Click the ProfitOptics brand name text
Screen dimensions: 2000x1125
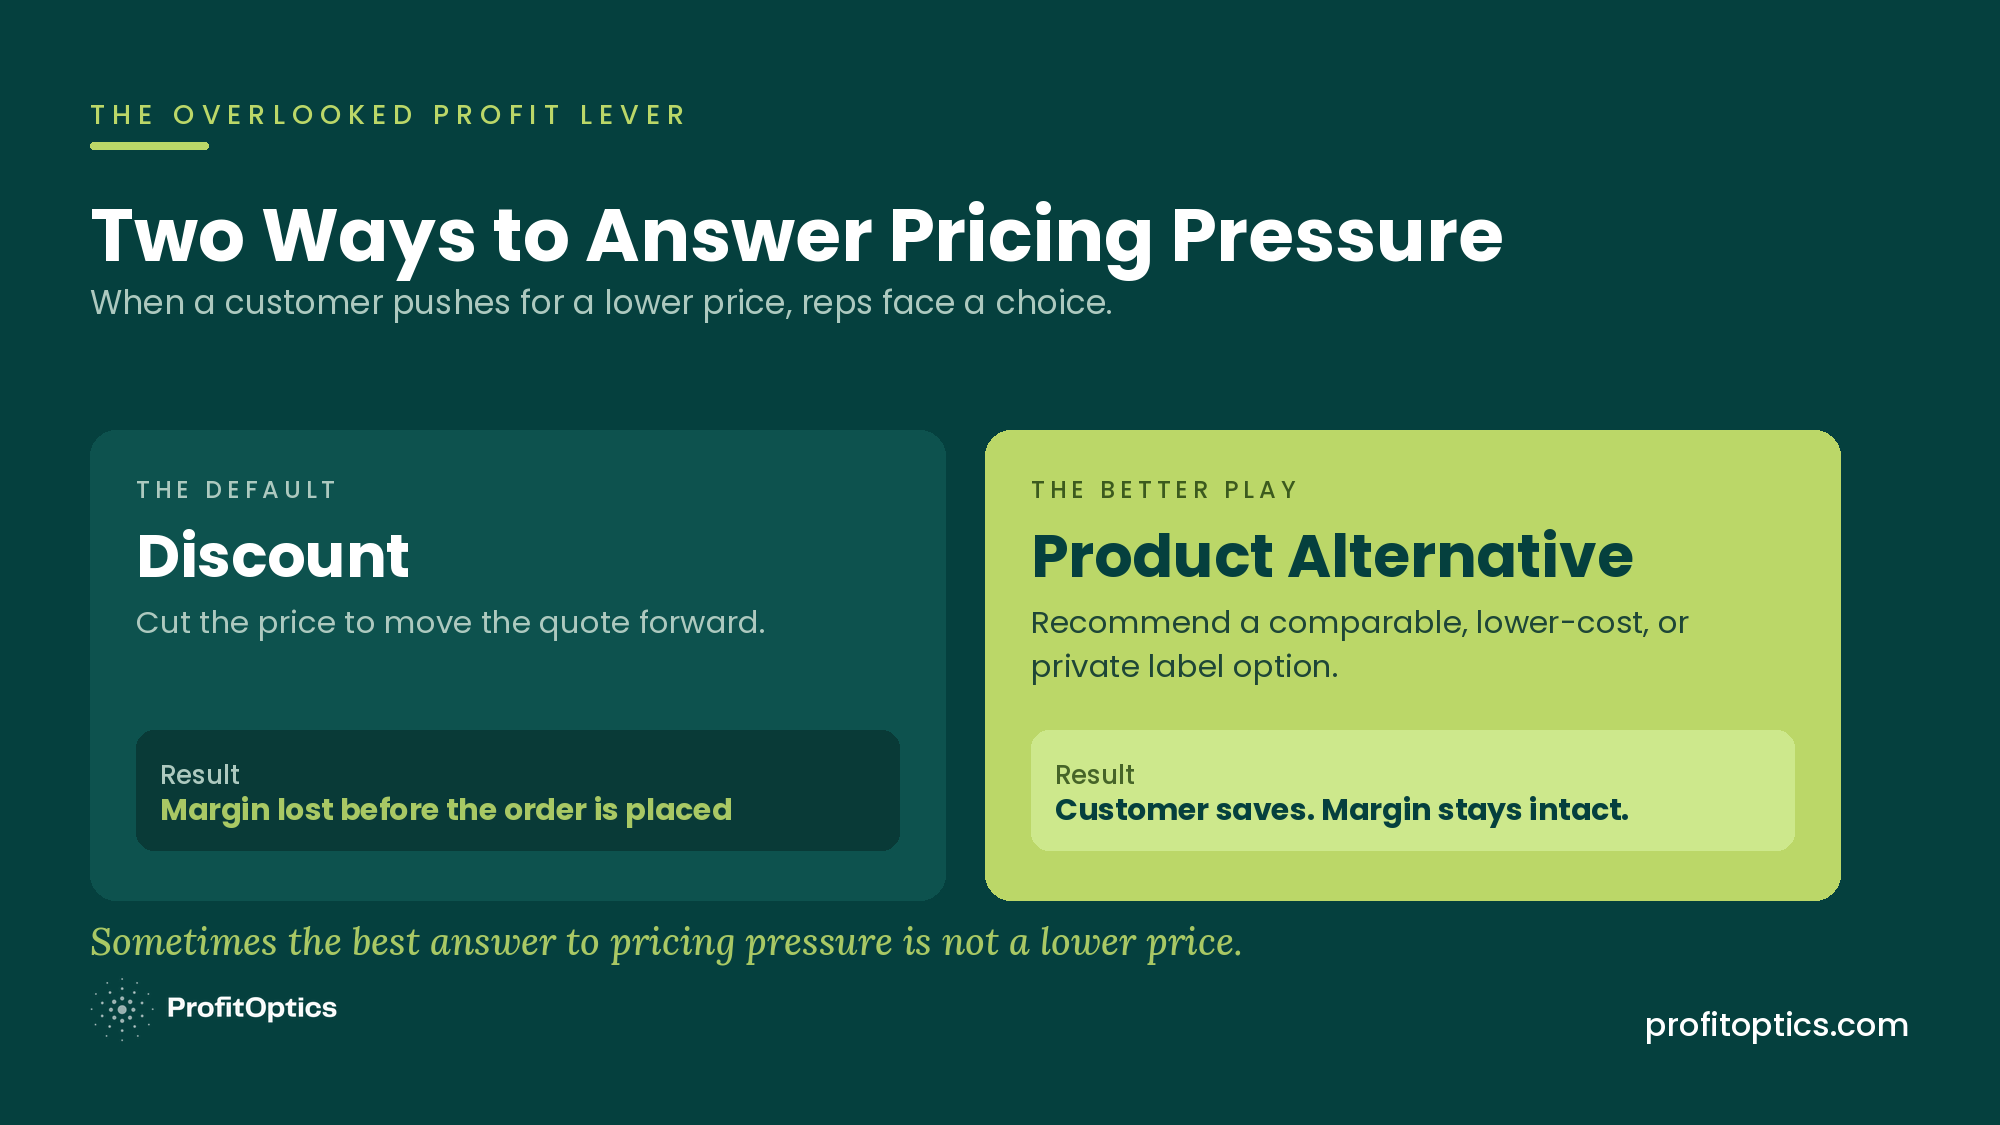click(x=252, y=1008)
